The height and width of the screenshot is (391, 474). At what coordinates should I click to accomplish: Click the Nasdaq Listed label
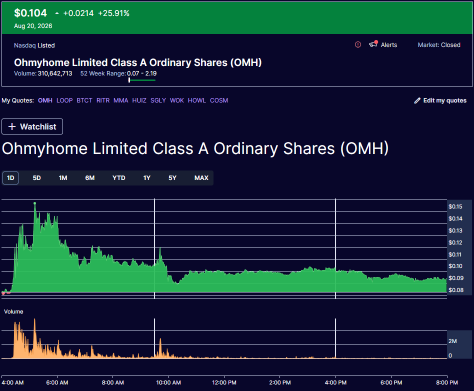(34, 46)
